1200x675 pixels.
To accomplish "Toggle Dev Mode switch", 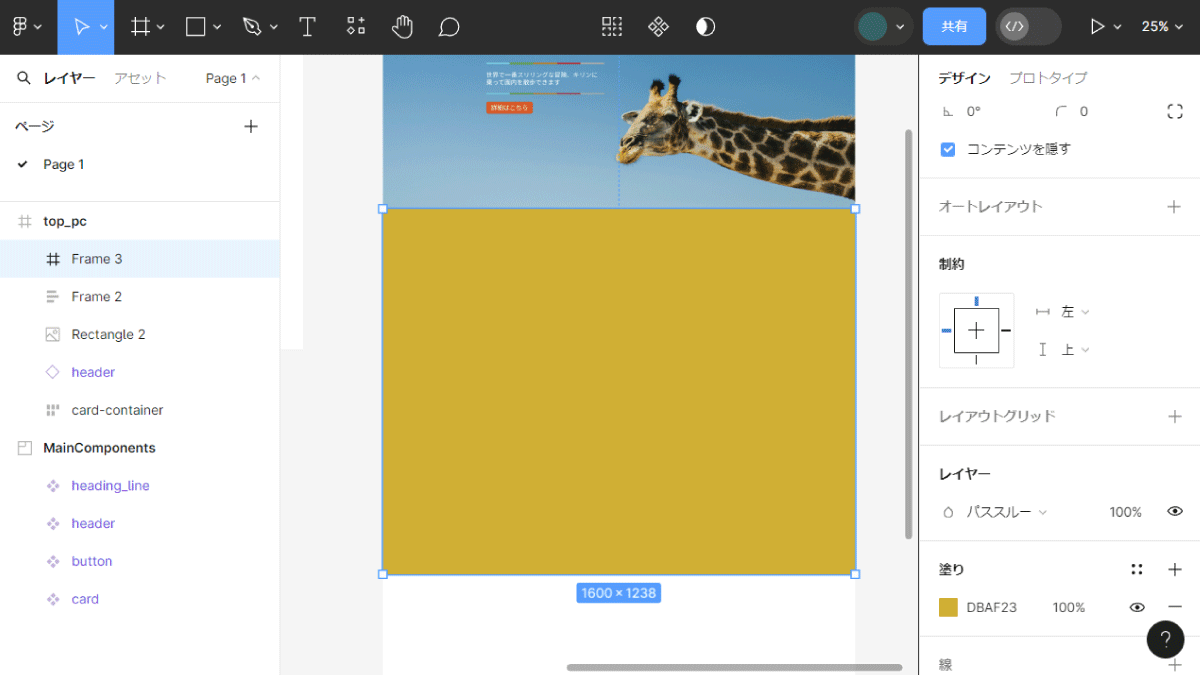I will [1028, 27].
